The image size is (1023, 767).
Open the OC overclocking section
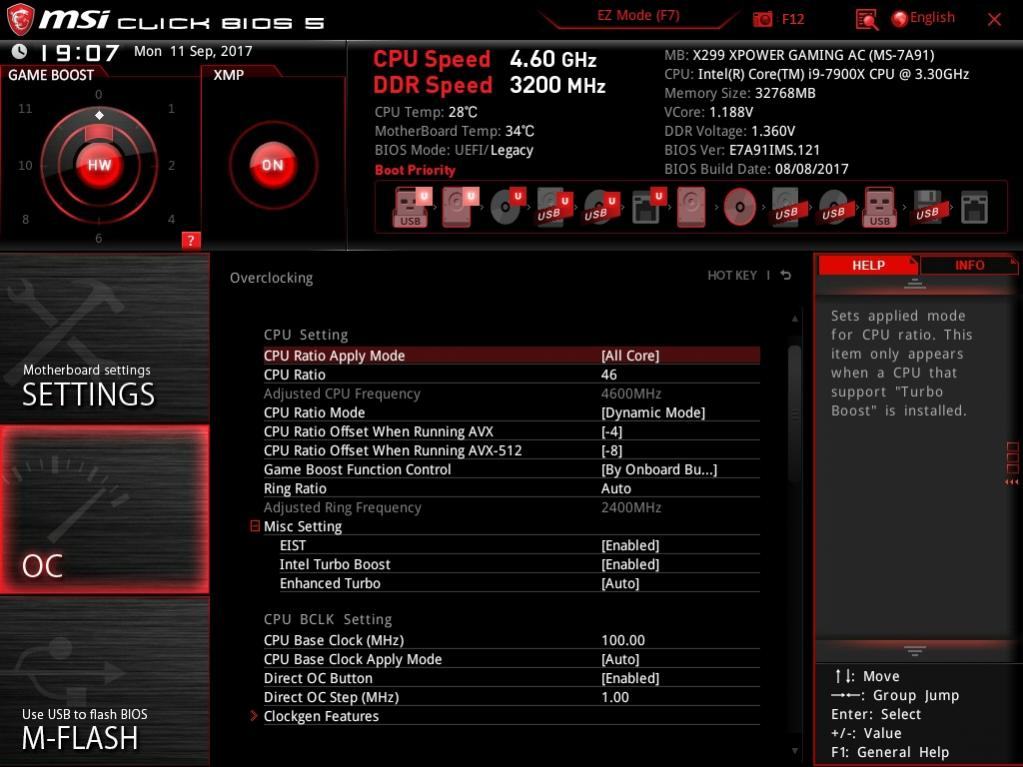click(104, 509)
